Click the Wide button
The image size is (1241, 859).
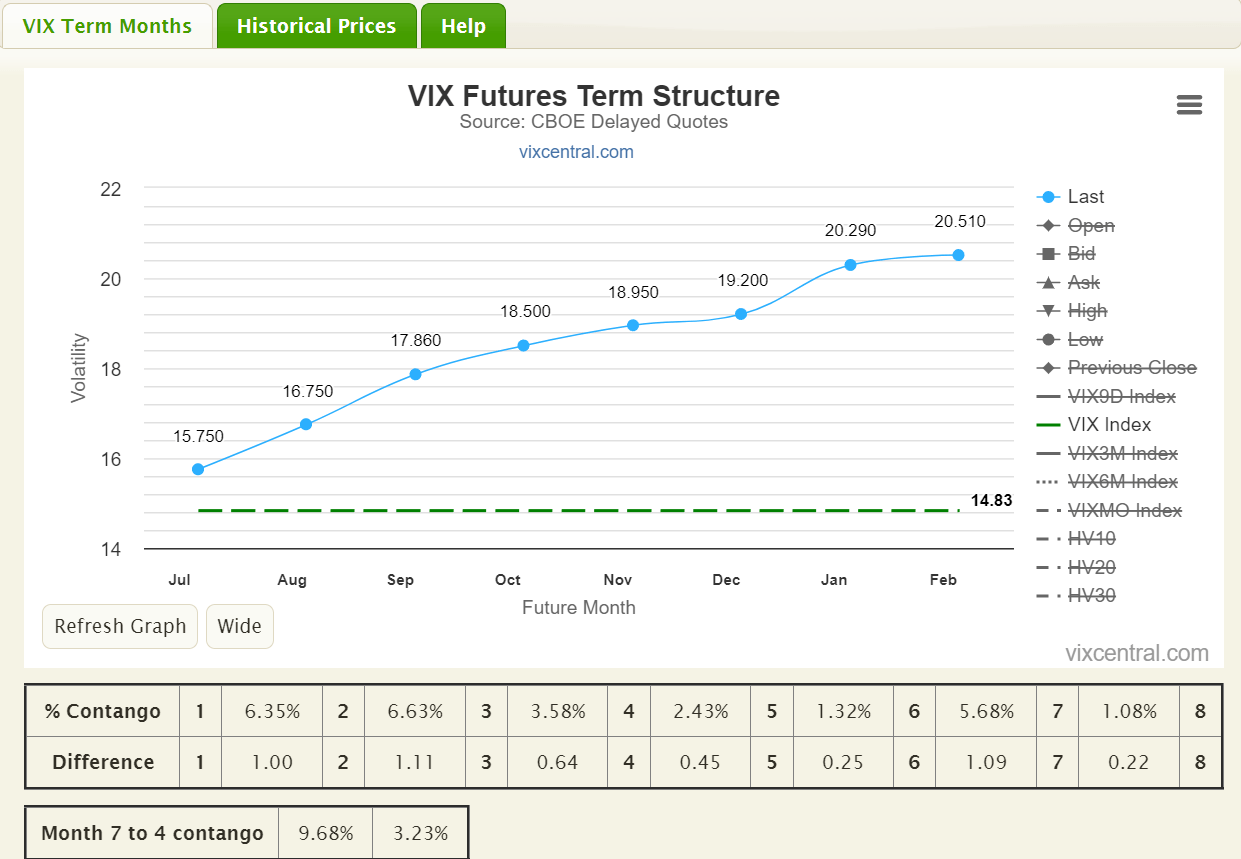coord(239,626)
